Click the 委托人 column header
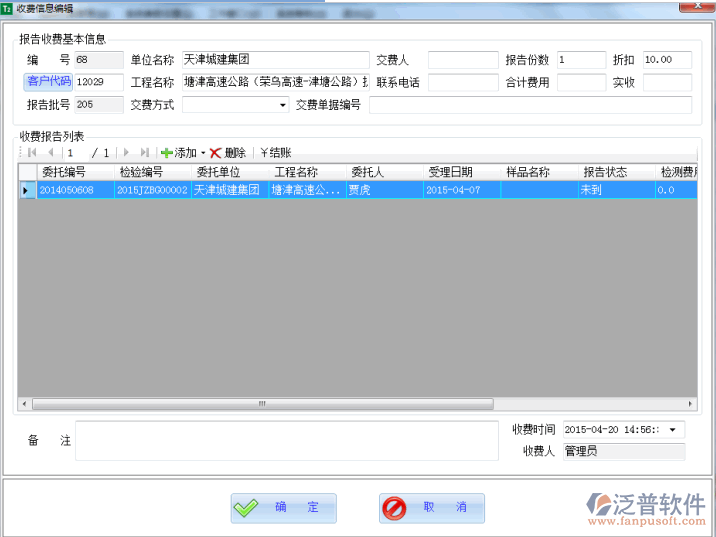Screen dimensions: 716x537 point(385,172)
